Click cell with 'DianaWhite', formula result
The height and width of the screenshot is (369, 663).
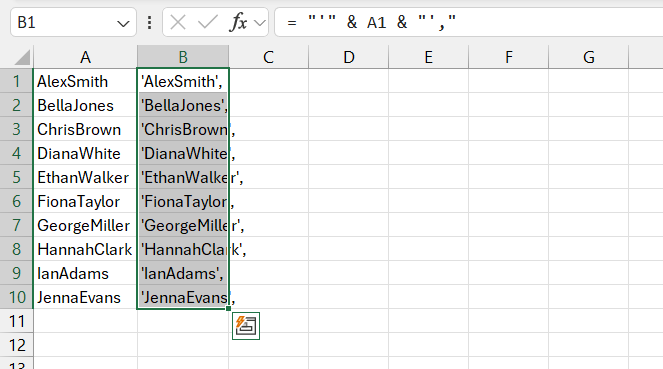pos(183,153)
